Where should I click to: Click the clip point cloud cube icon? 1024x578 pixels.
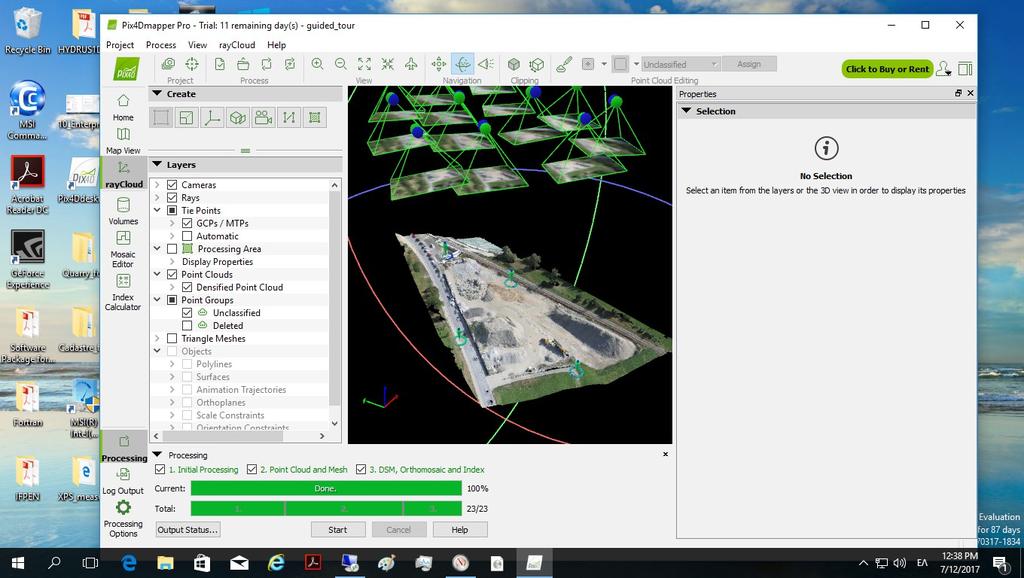point(514,64)
